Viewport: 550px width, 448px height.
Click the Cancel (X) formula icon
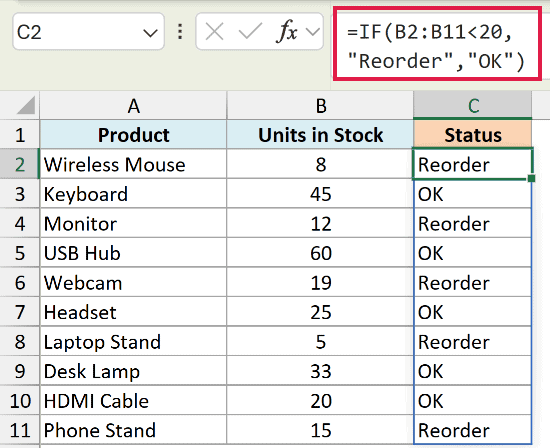(214, 32)
